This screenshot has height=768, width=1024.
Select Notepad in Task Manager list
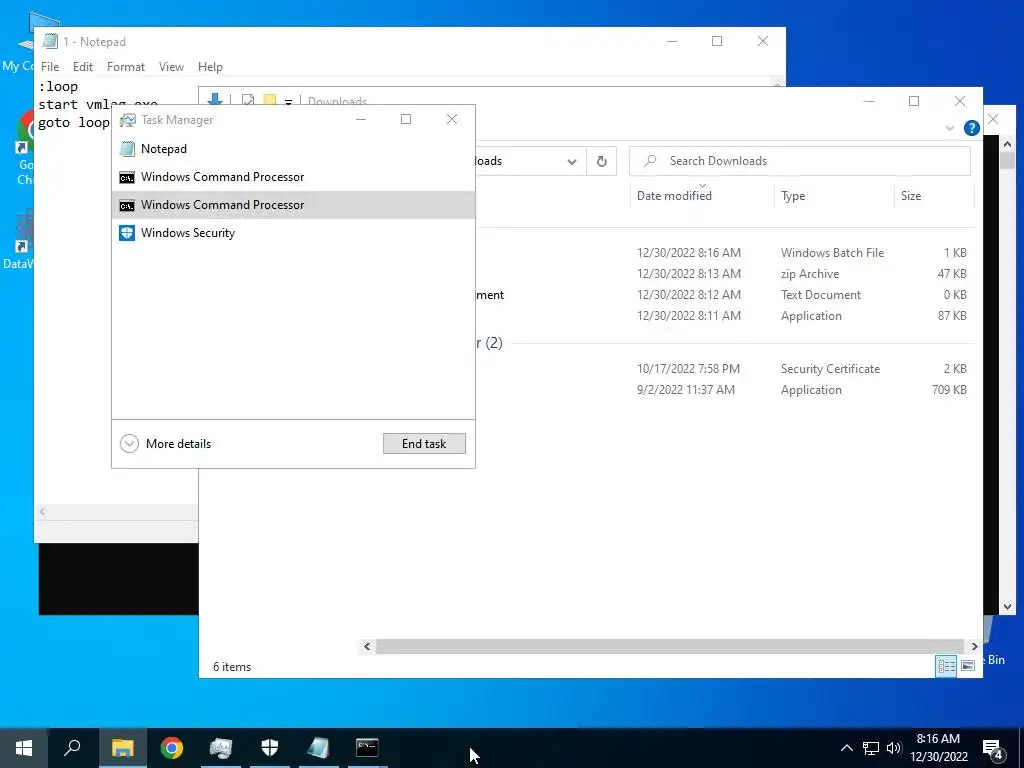tap(293, 149)
